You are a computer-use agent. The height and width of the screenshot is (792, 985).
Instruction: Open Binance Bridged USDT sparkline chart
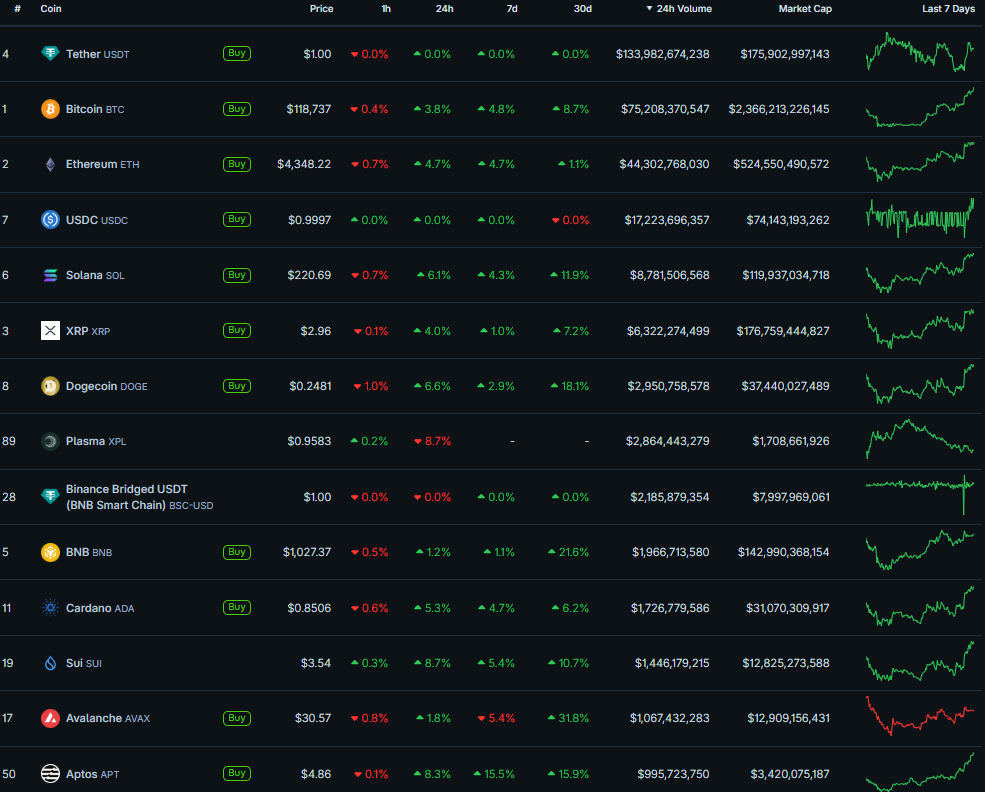pyautogui.click(x=920, y=495)
